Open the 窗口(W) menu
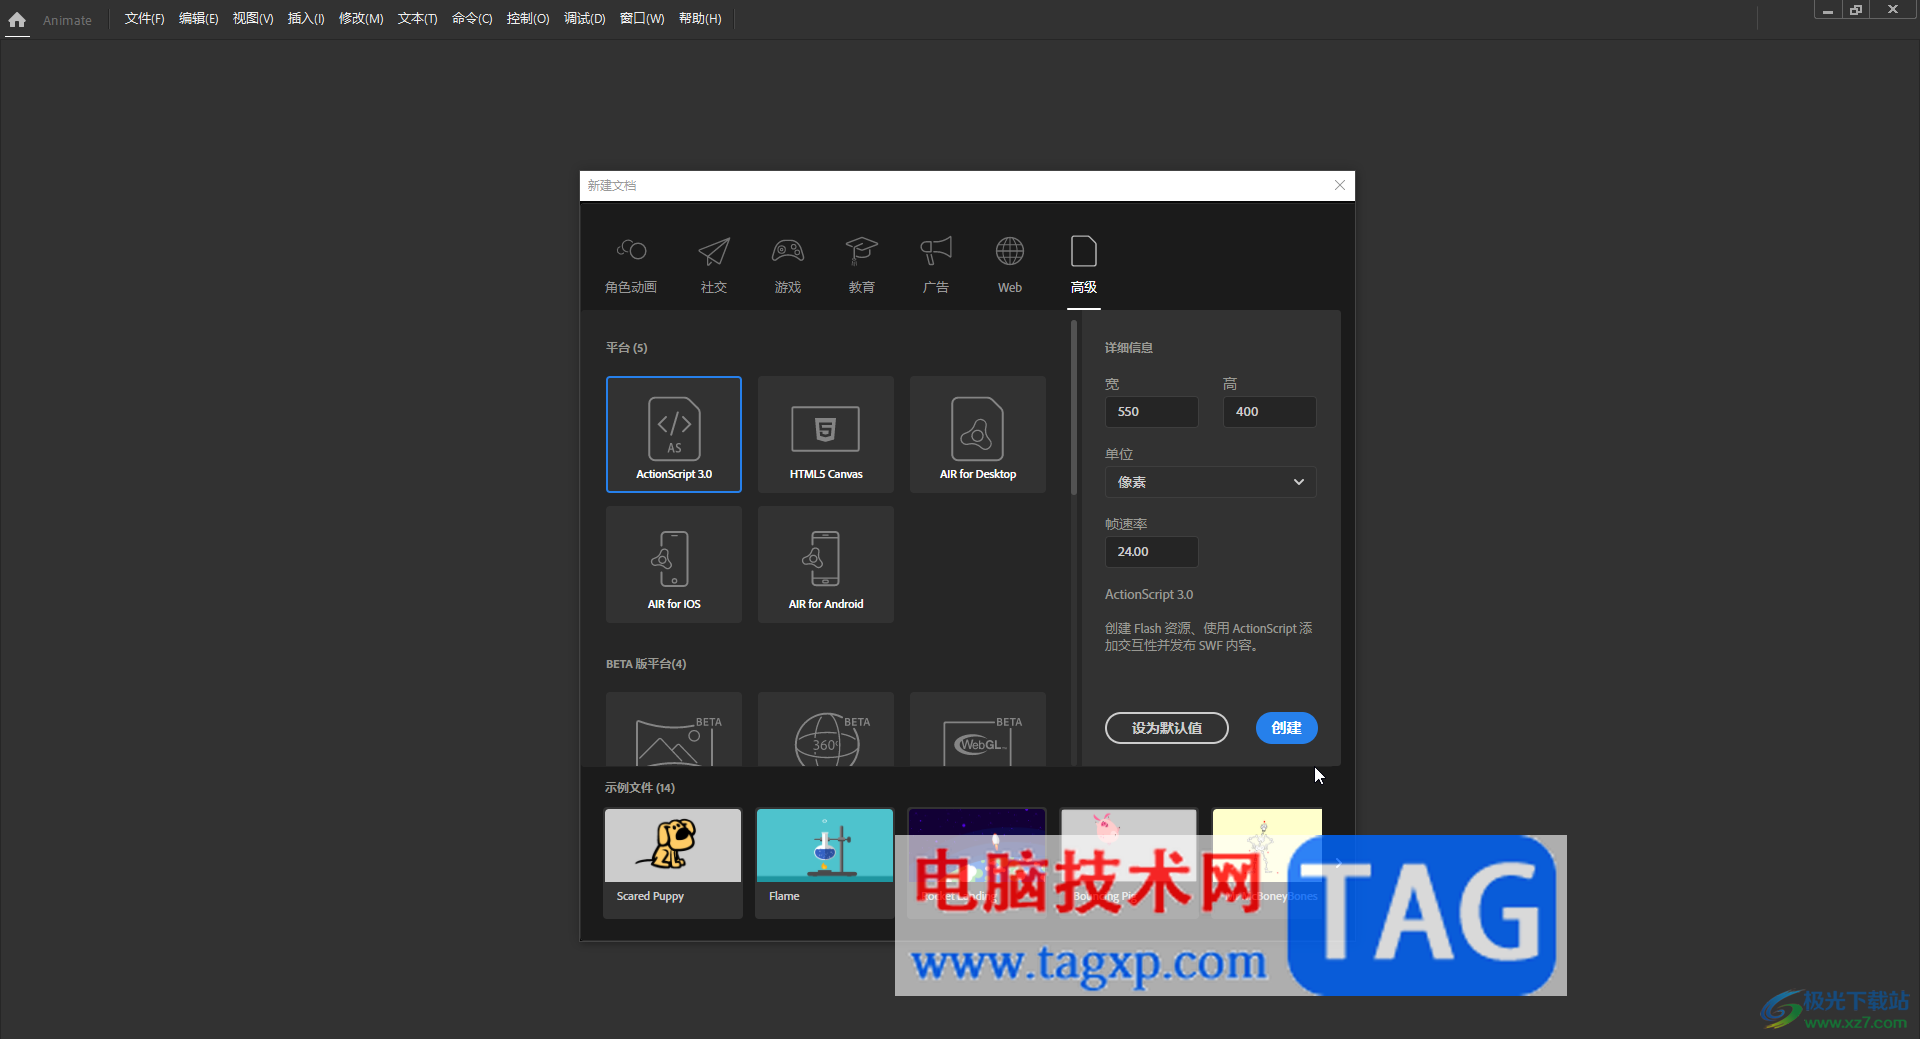1920x1039 pixels. [x=642, y=19]
